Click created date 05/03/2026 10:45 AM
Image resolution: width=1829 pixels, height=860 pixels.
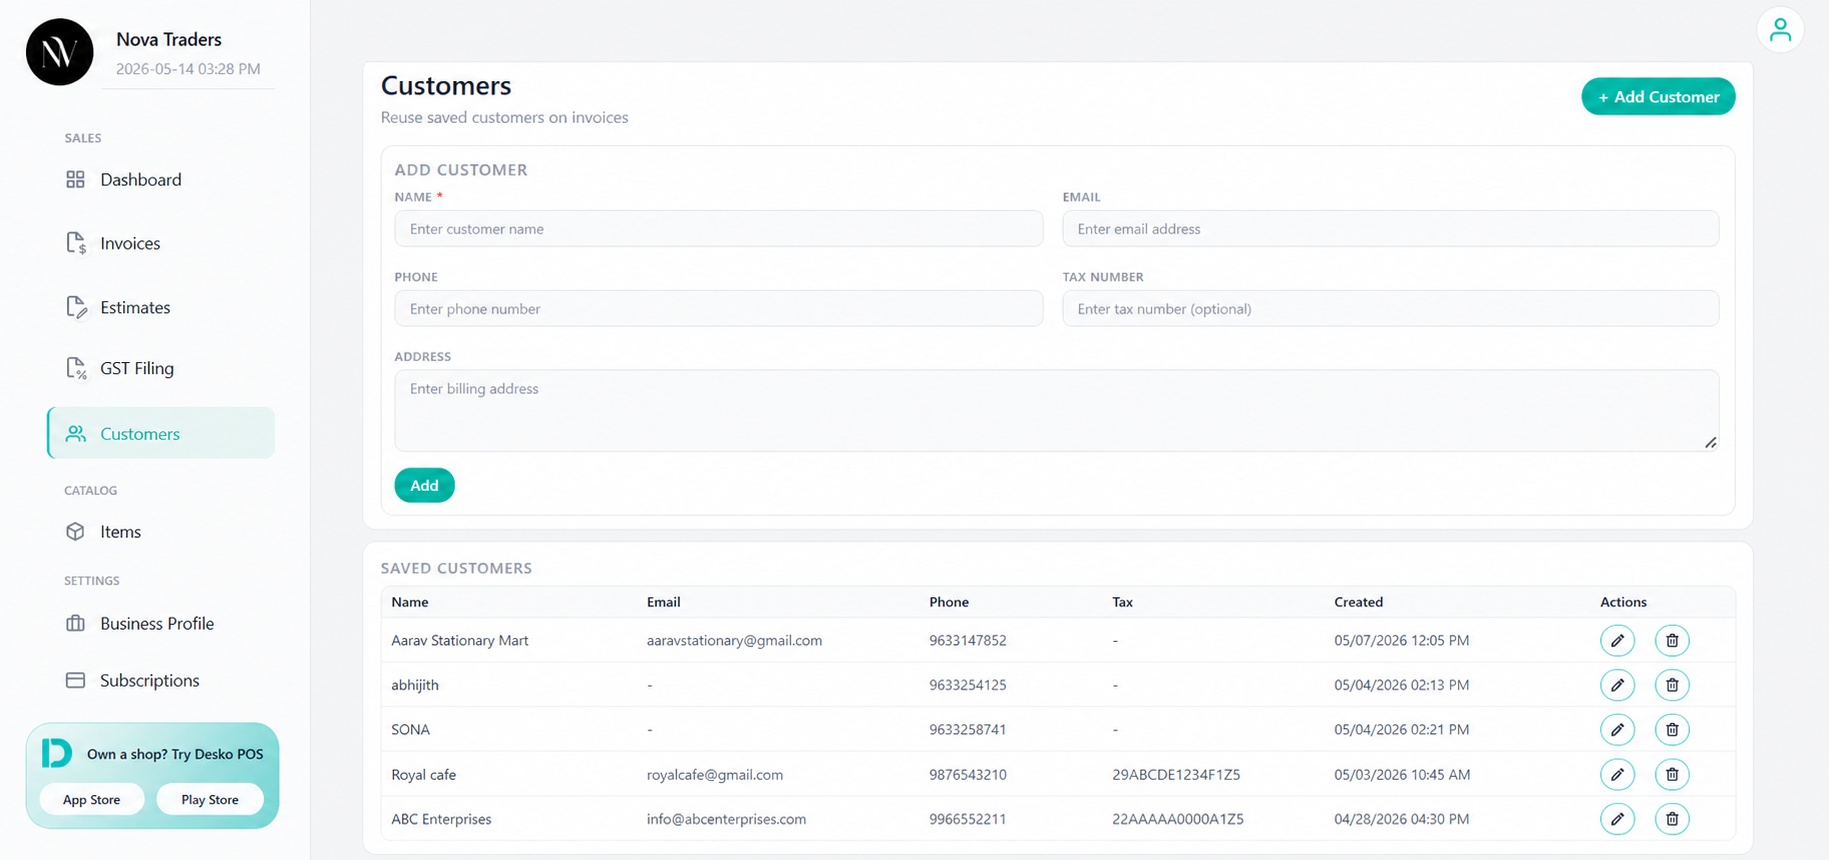click(x=1402, y=774)
